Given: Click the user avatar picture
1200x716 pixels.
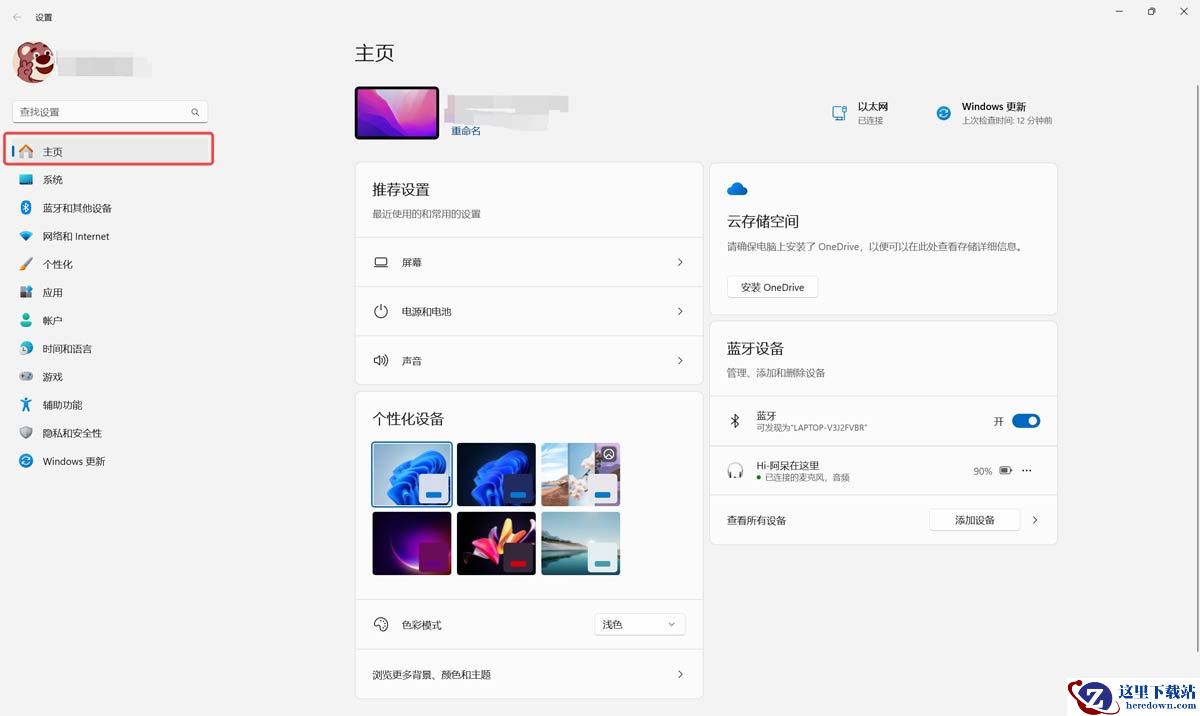Looking at the screenshot, I should pos(33,62).
